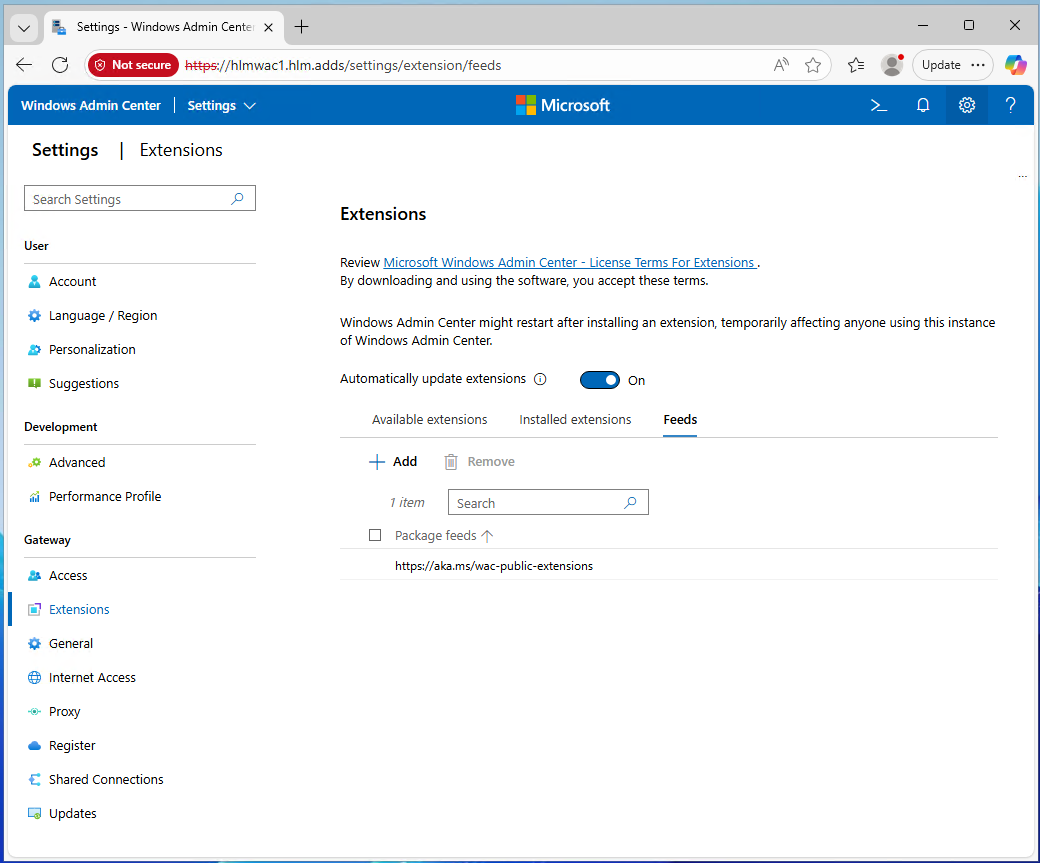Open PowerShell console icon in header
Image resolution: width=1040 pixels, height=863 pixels.
[x=879, y=105]
